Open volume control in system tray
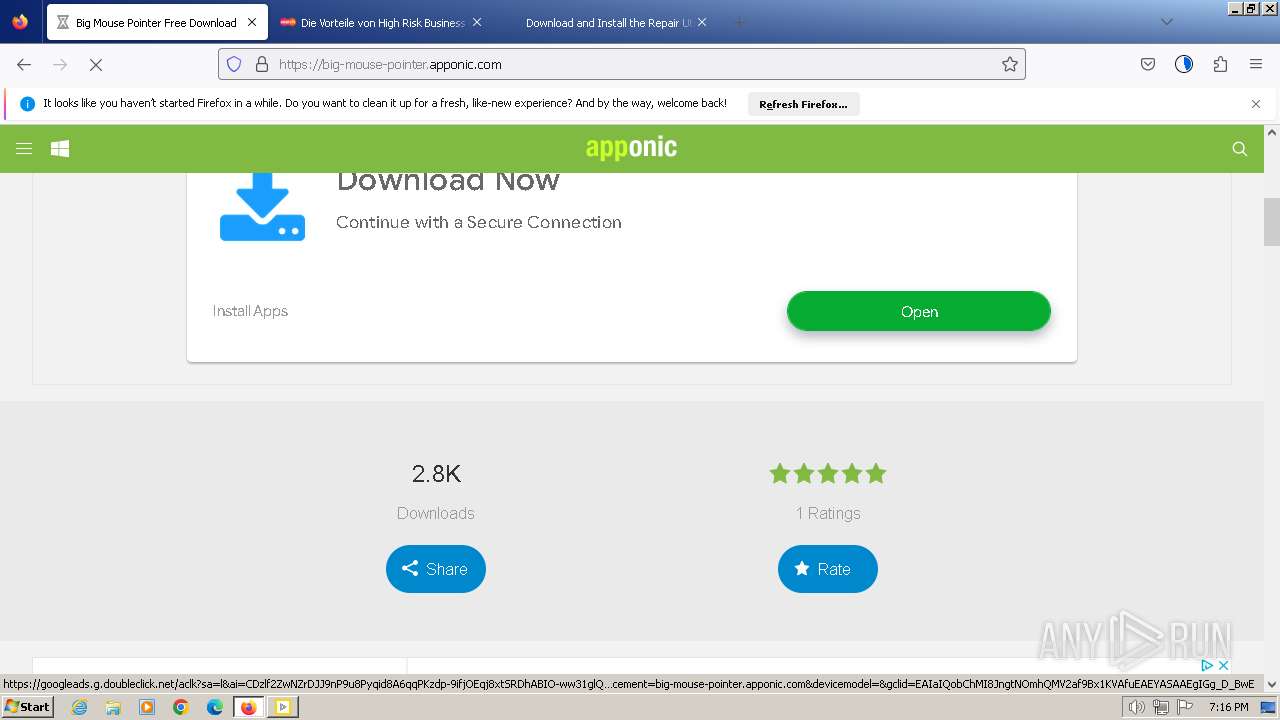The width and height of the screenshot is (1280, 720). coord(1136,707)
